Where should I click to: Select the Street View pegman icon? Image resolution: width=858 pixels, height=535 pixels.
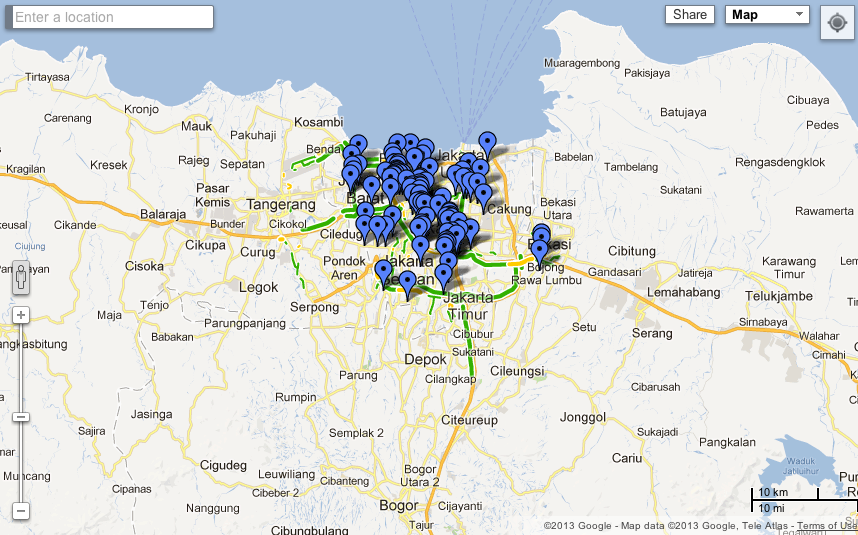coord(21,277)
